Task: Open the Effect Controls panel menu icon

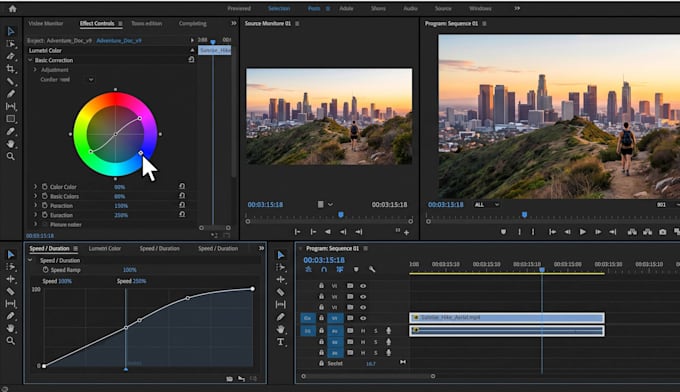Action: tap(121, 23)
